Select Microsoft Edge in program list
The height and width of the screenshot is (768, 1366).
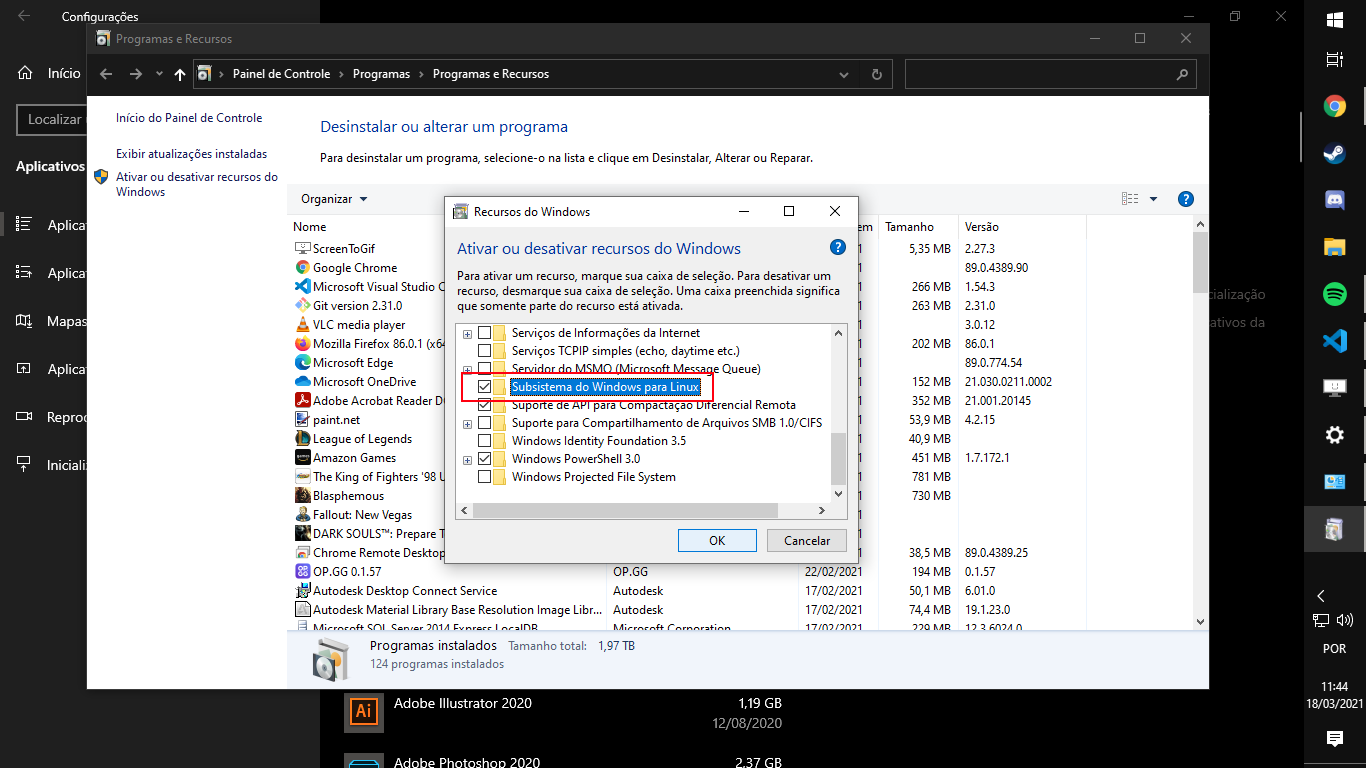tap(352, 362)
